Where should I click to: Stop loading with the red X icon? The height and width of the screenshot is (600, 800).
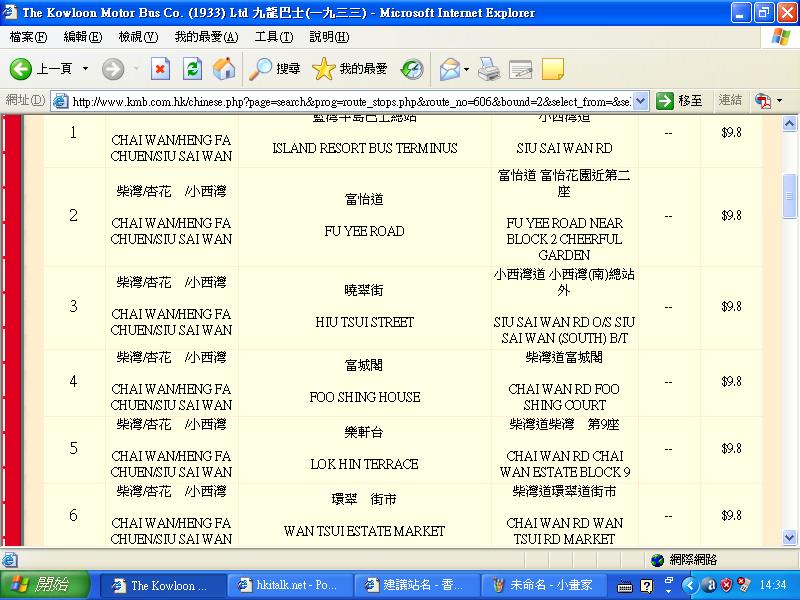coord(160,69)
